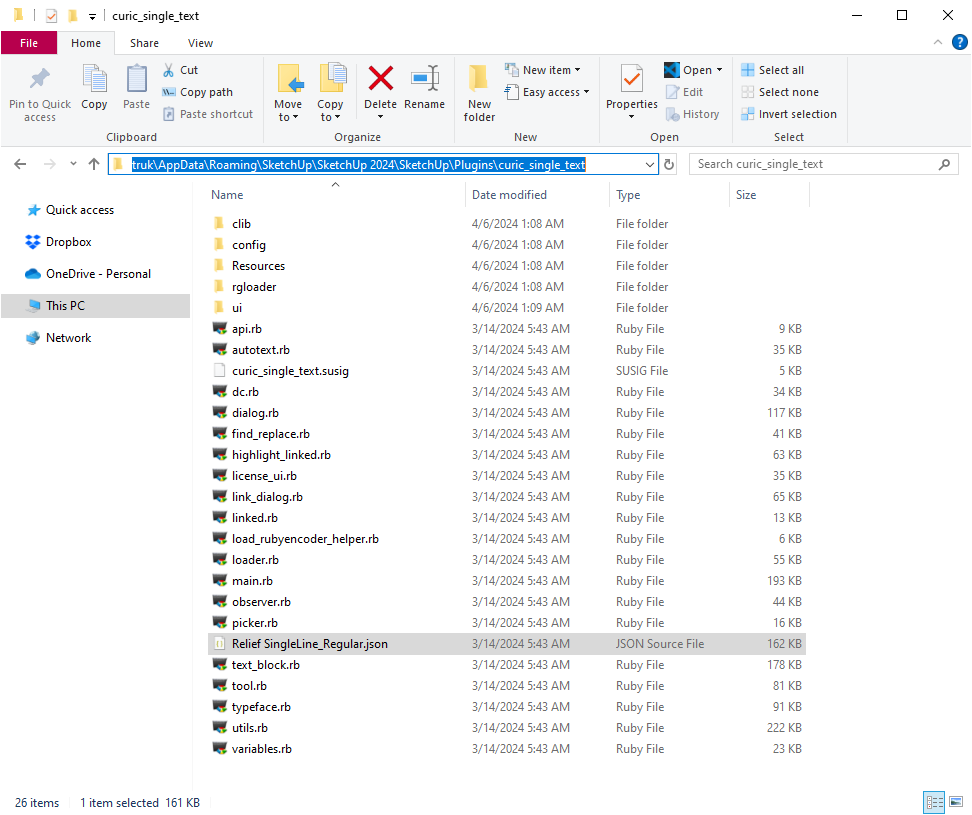Click Paste shortcut in ribbon
The width and height of the screenshot is (972, 815).
tap(208, 114)
